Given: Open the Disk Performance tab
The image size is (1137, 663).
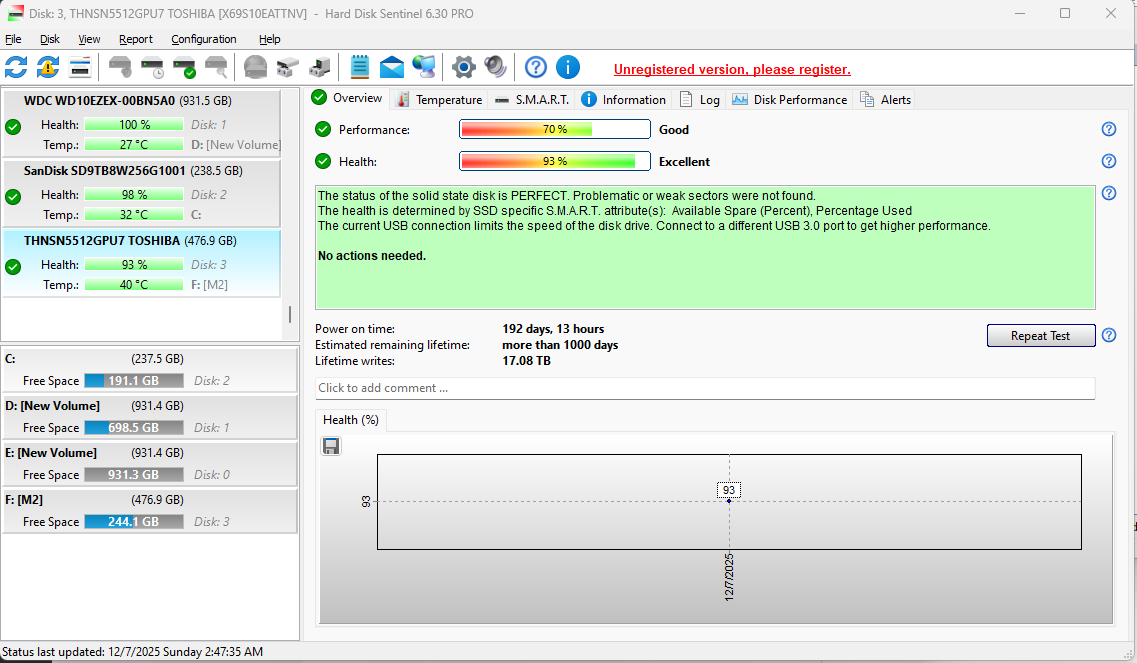Looking at the screenshot, I should (x=790, y=99).
